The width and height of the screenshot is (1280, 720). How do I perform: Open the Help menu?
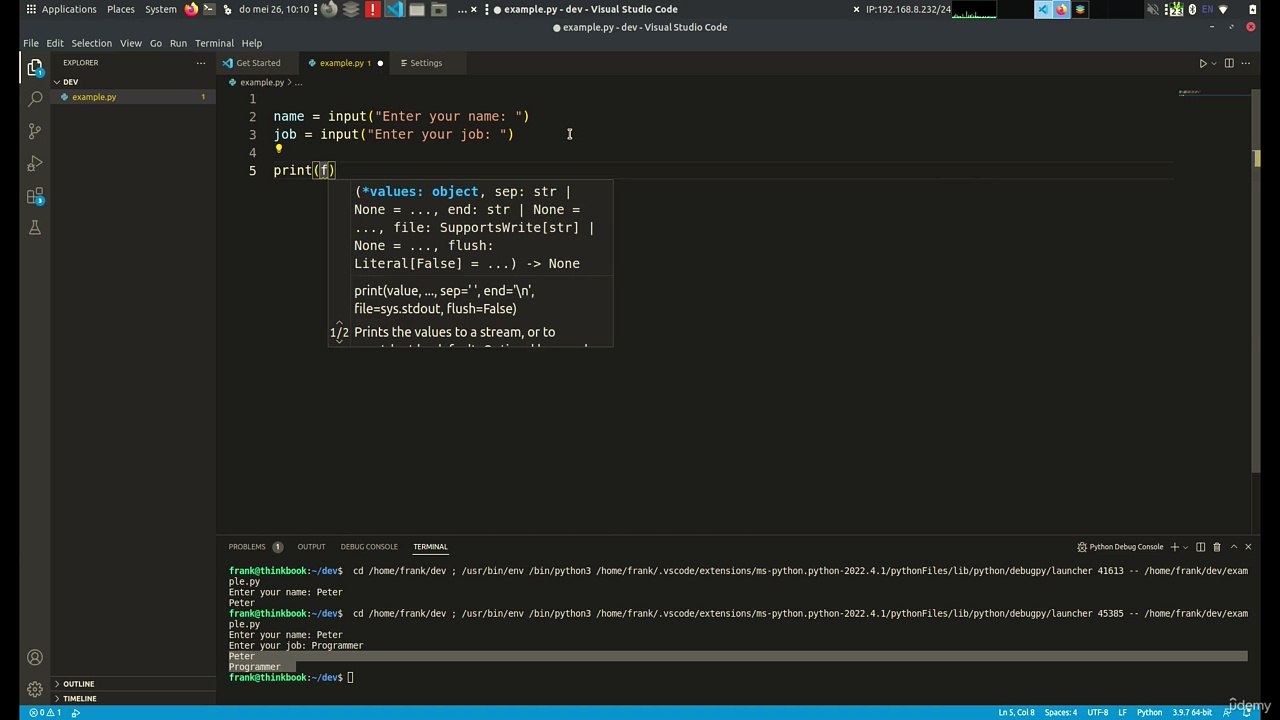251,43
